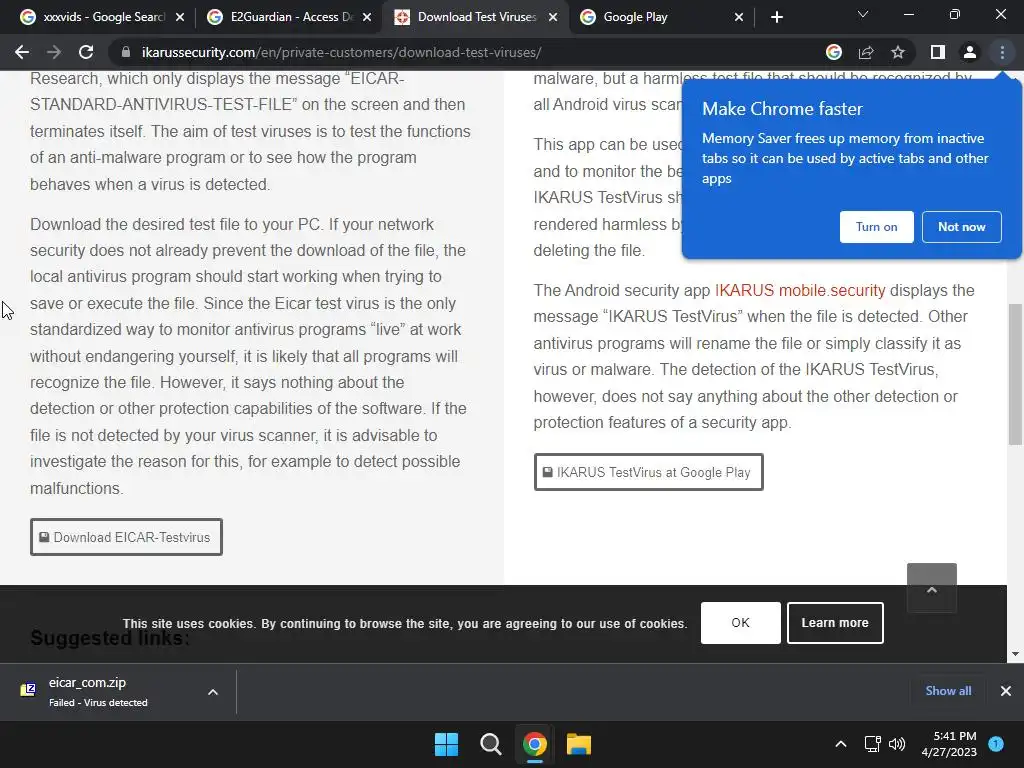Open the Windows Start menu
1024x768 pixels.
[x=447, y=744]
